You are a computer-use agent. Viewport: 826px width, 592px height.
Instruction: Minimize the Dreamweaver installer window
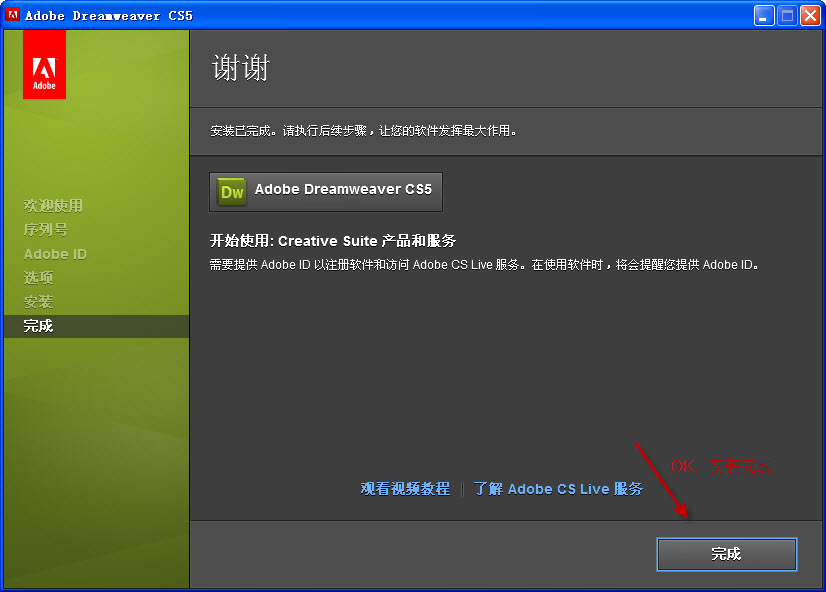764,16
